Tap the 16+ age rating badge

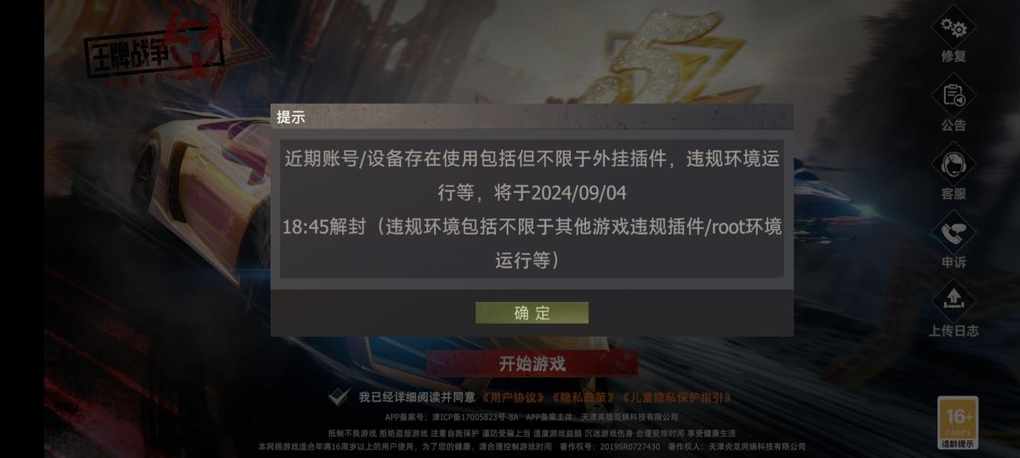pos(958,423)
